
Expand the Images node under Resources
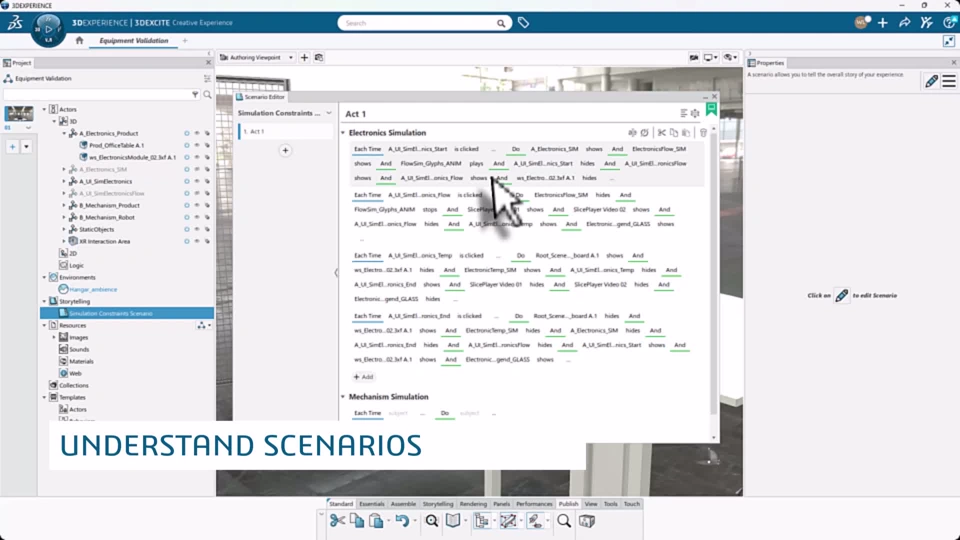tap(54, 337)
